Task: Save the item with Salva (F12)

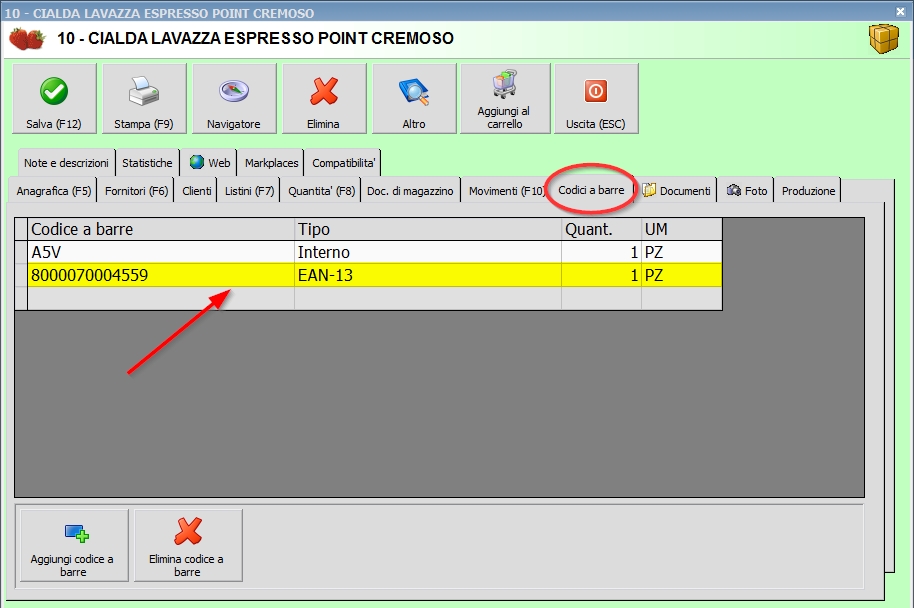Action: (x=54, y=99)
